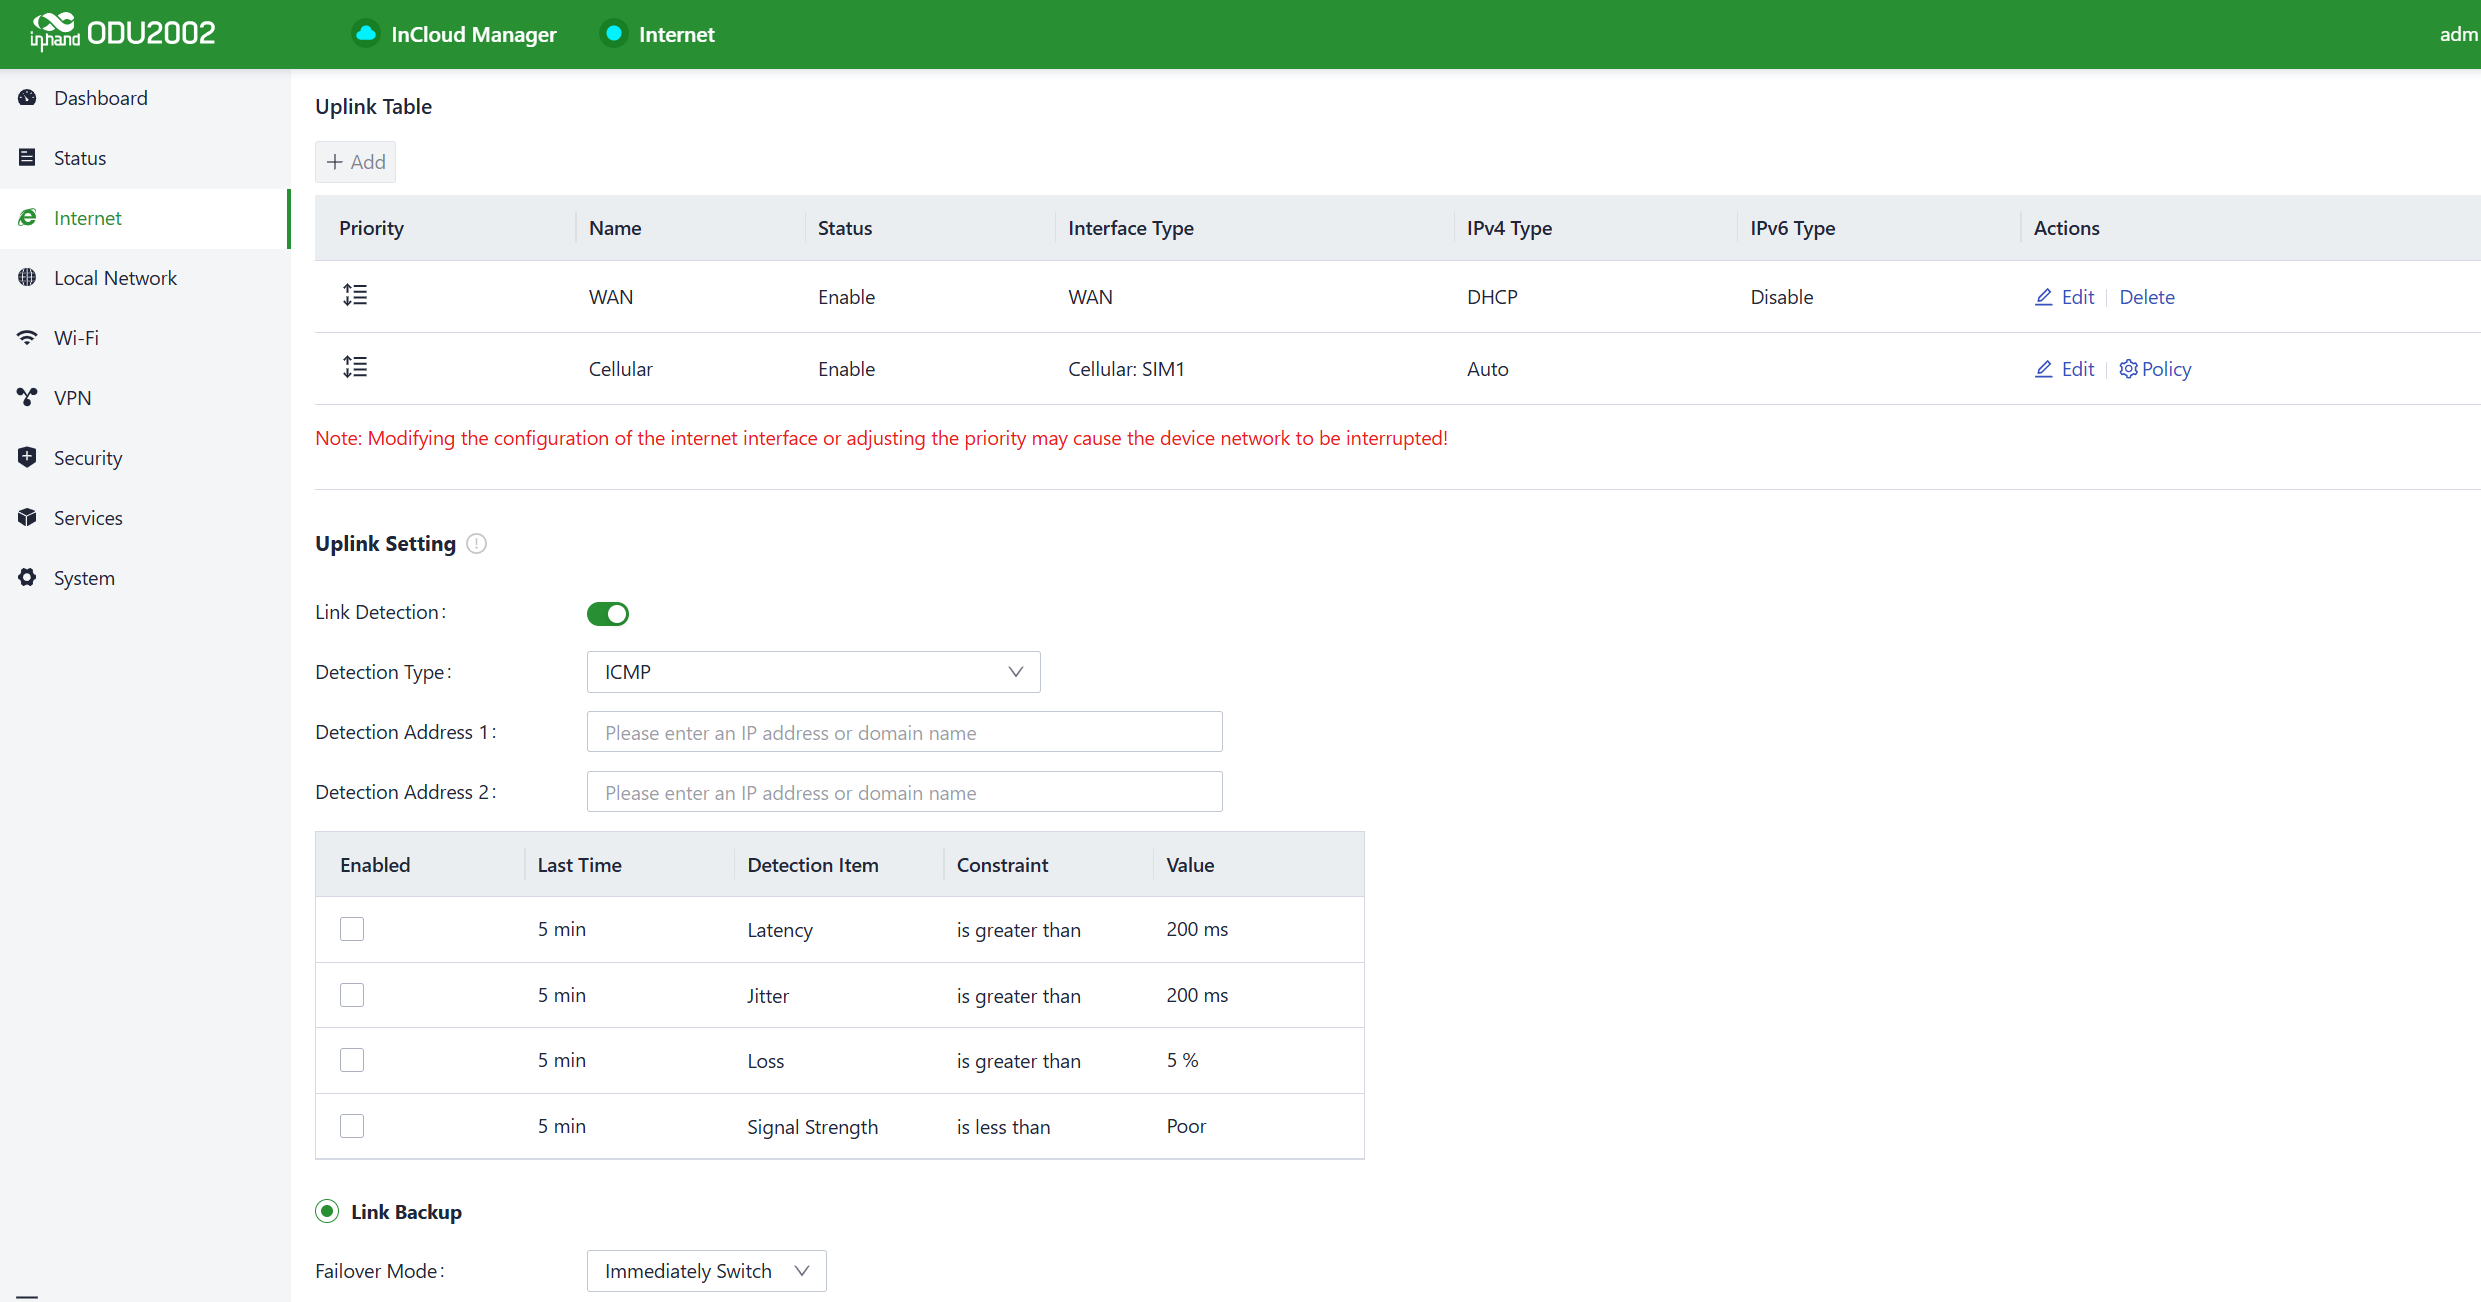Click the Uplink Setting info icon

coord(477,544)
